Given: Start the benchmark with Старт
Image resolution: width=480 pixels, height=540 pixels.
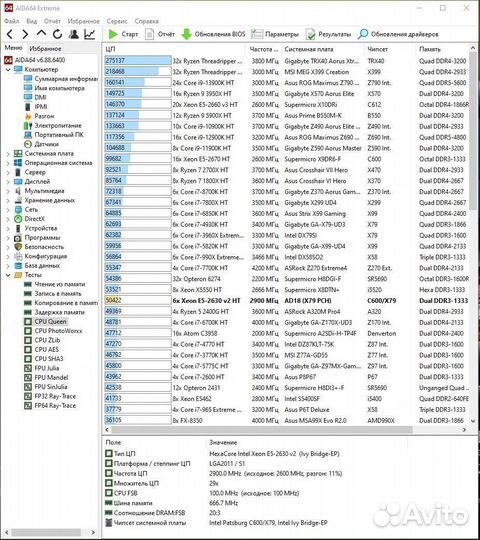Looking at the screenshot, I should pos(123,34).
